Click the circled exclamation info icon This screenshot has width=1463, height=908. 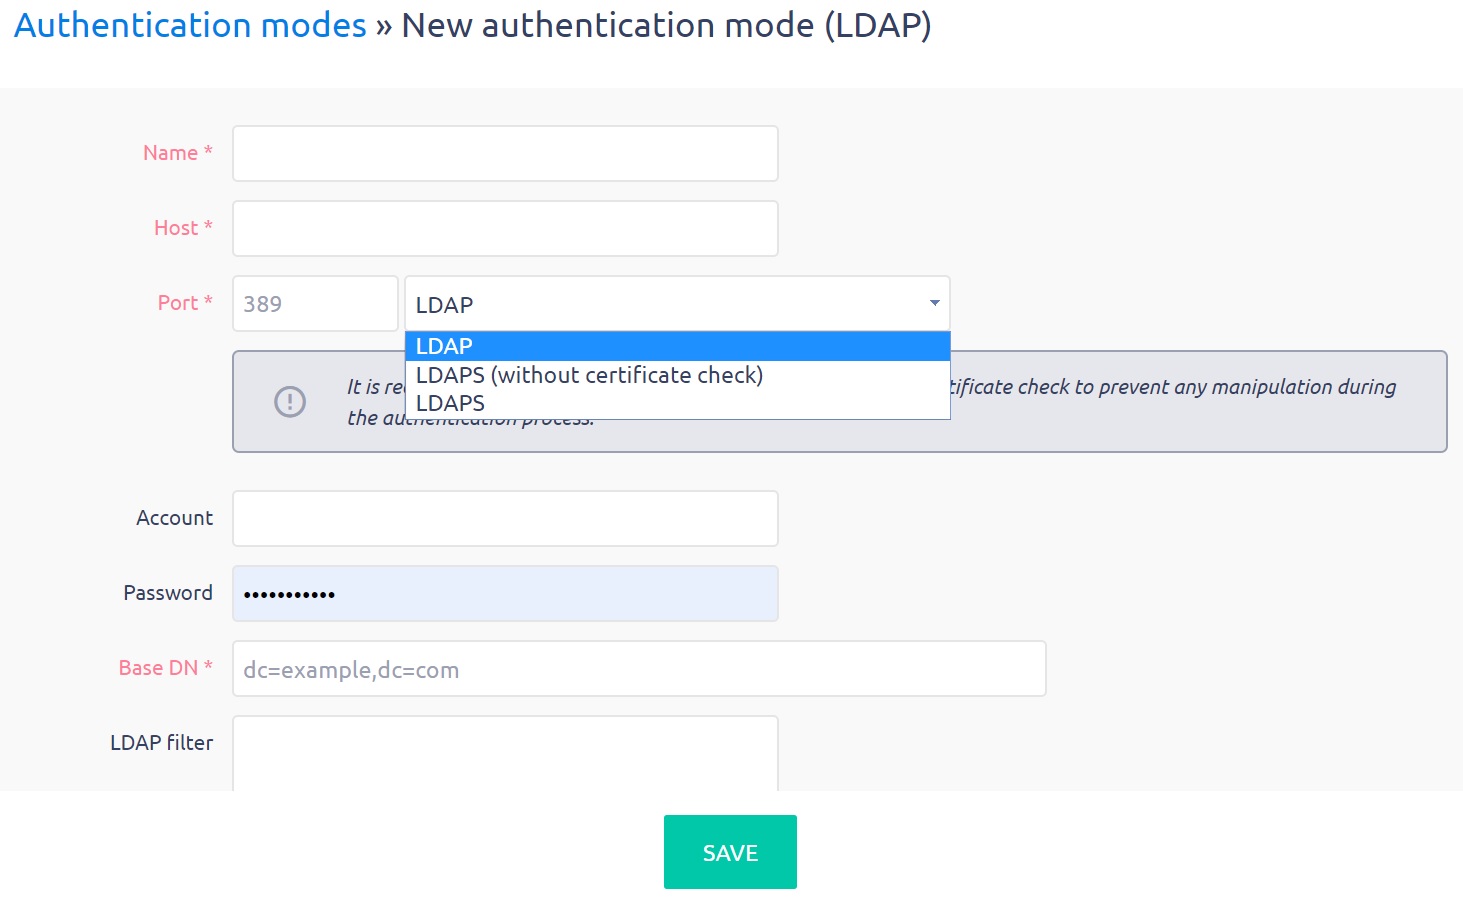click(x=289, y=402)
